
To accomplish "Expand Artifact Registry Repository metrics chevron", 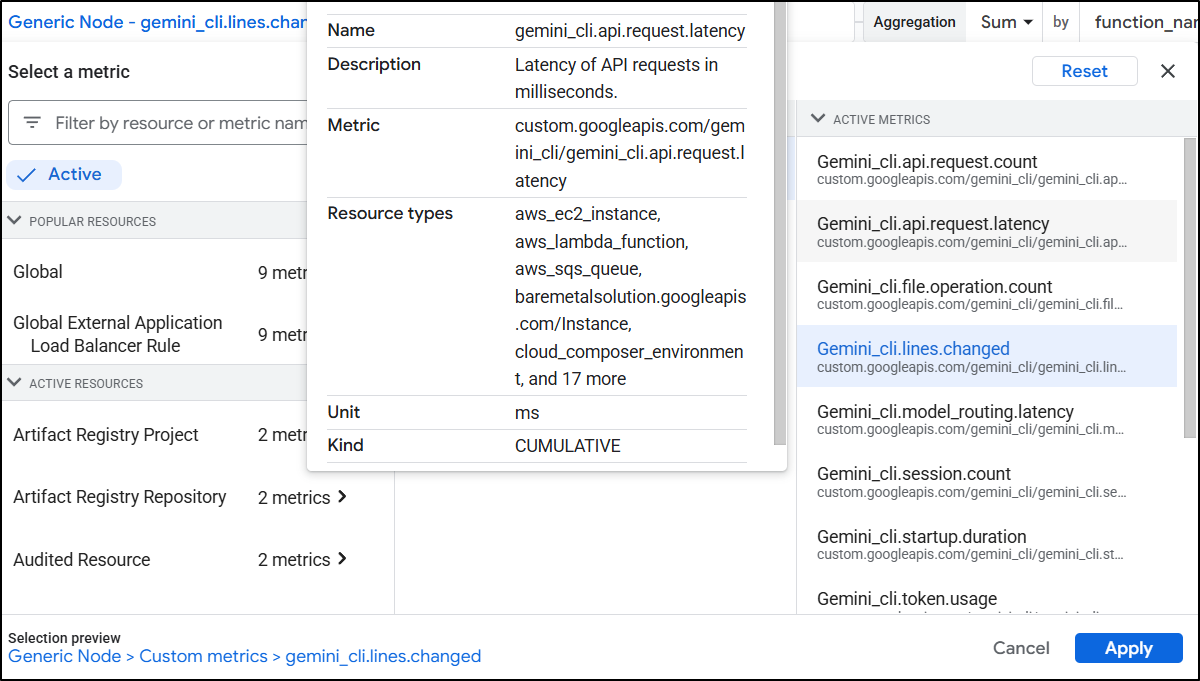I will pos(342,497).
